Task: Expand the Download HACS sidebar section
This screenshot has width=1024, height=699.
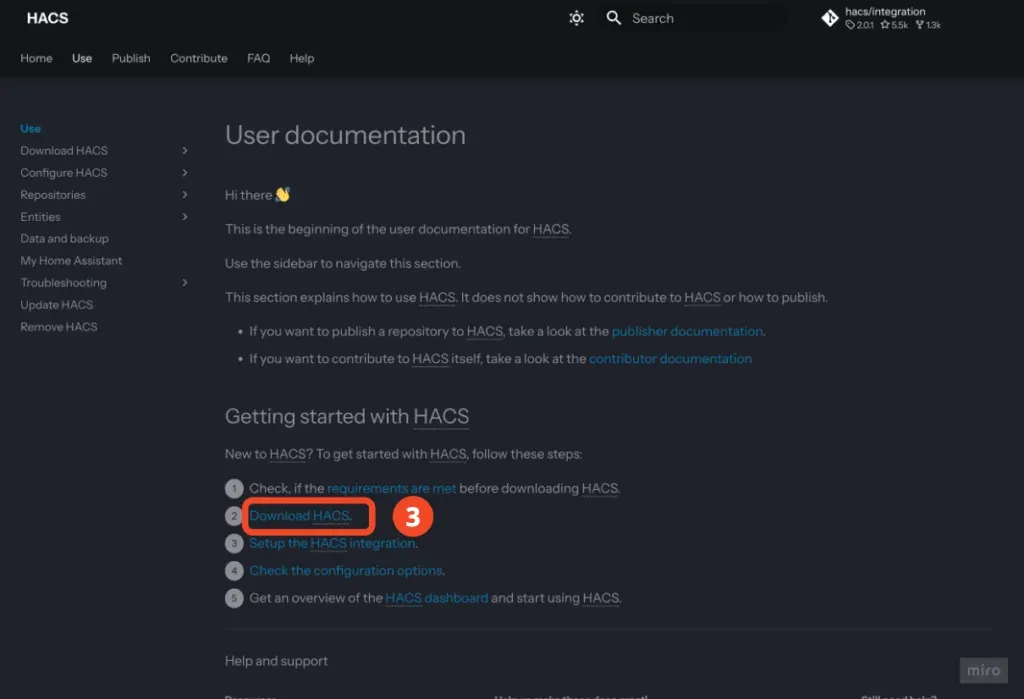Action: point(185,151)
